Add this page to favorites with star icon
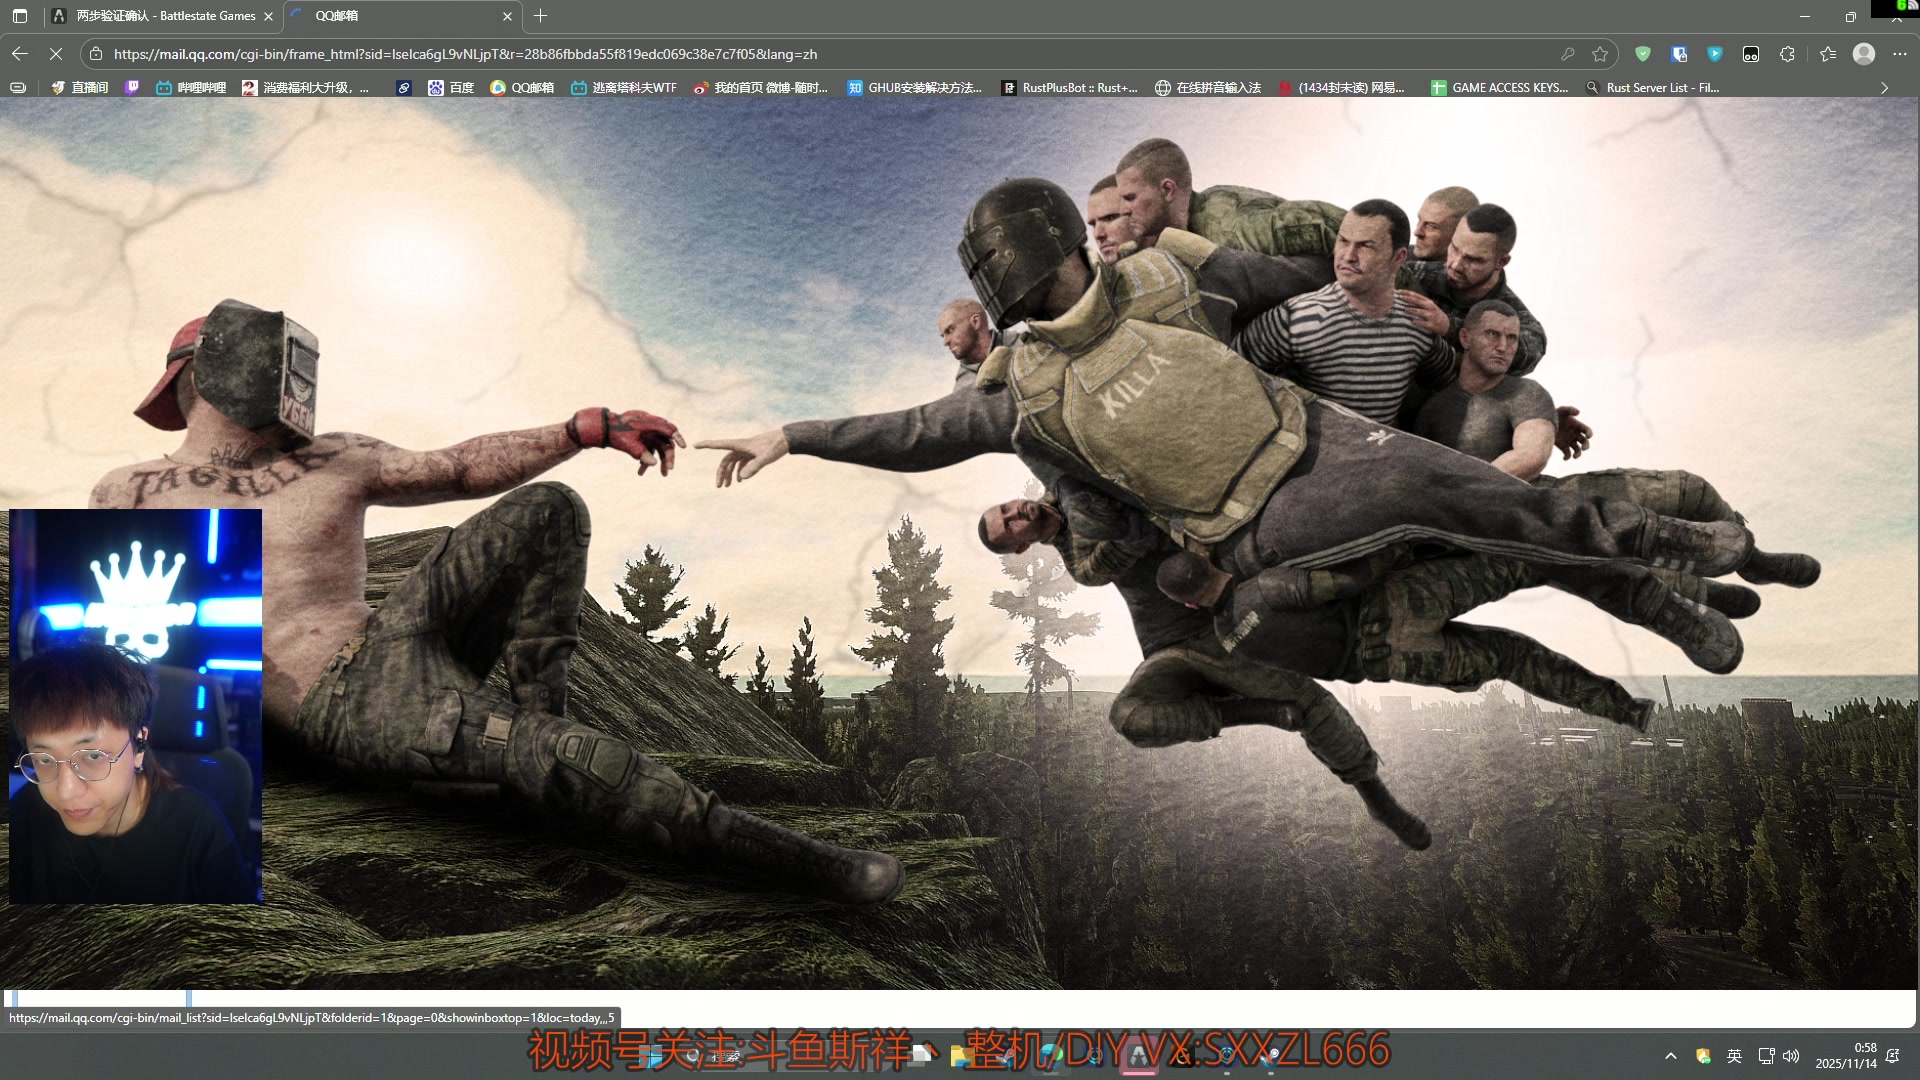The height and width of the screenshot is (1080, 1920). (1600, 54)
